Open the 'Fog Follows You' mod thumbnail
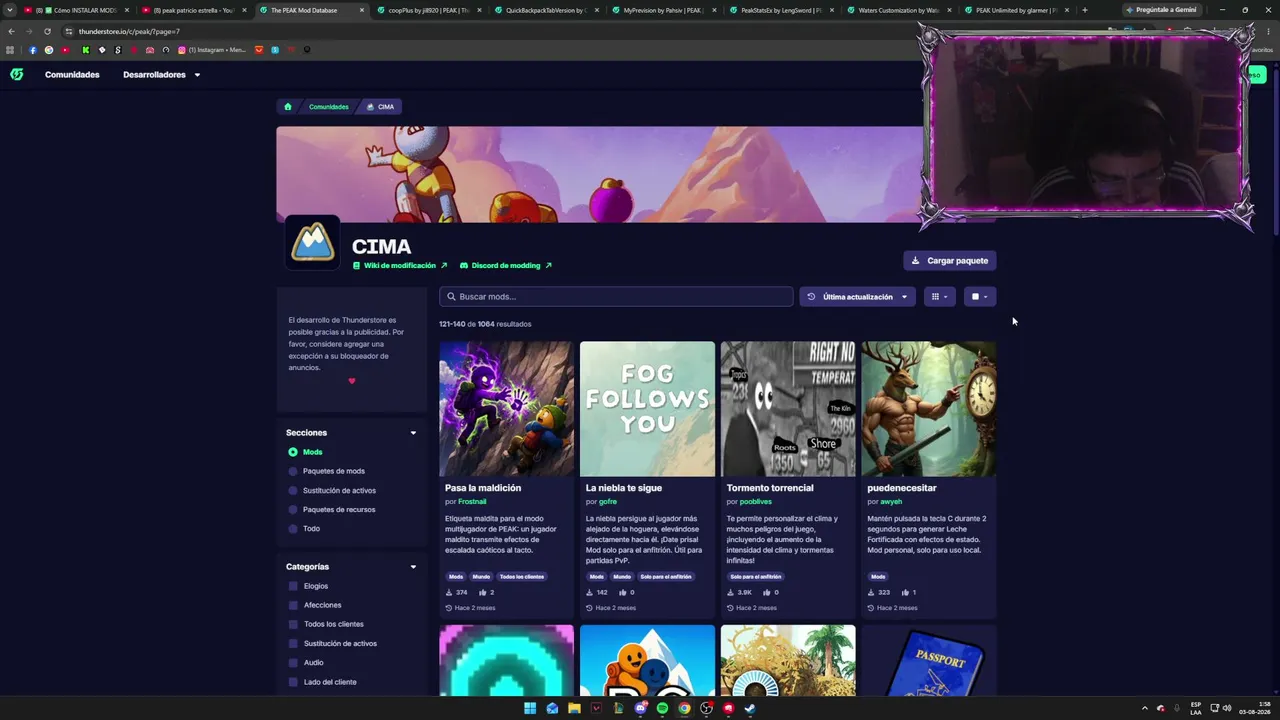The image size is (1280, 720). (648, 409)
